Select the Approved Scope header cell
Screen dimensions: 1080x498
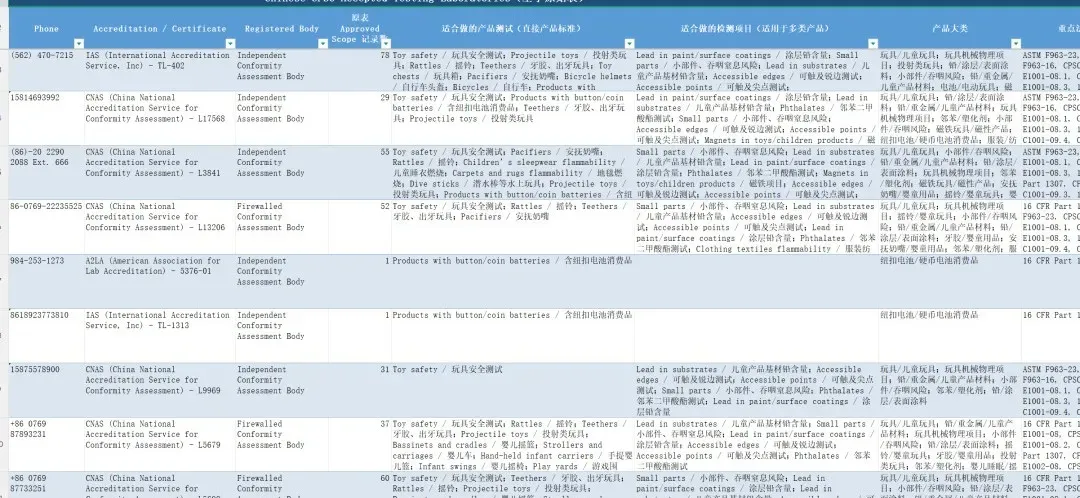[x=360, y=28]
